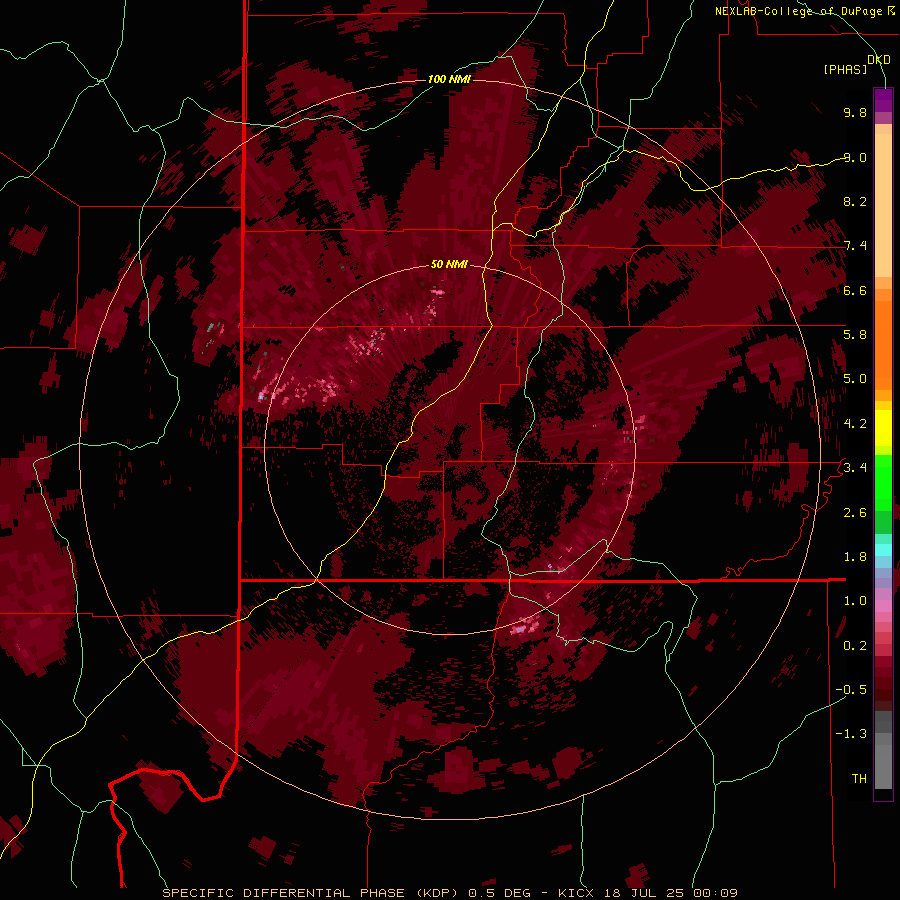Click the TH threshold label on legend
900x900 pixels.
pyautogui.click(x=859, y=779)
